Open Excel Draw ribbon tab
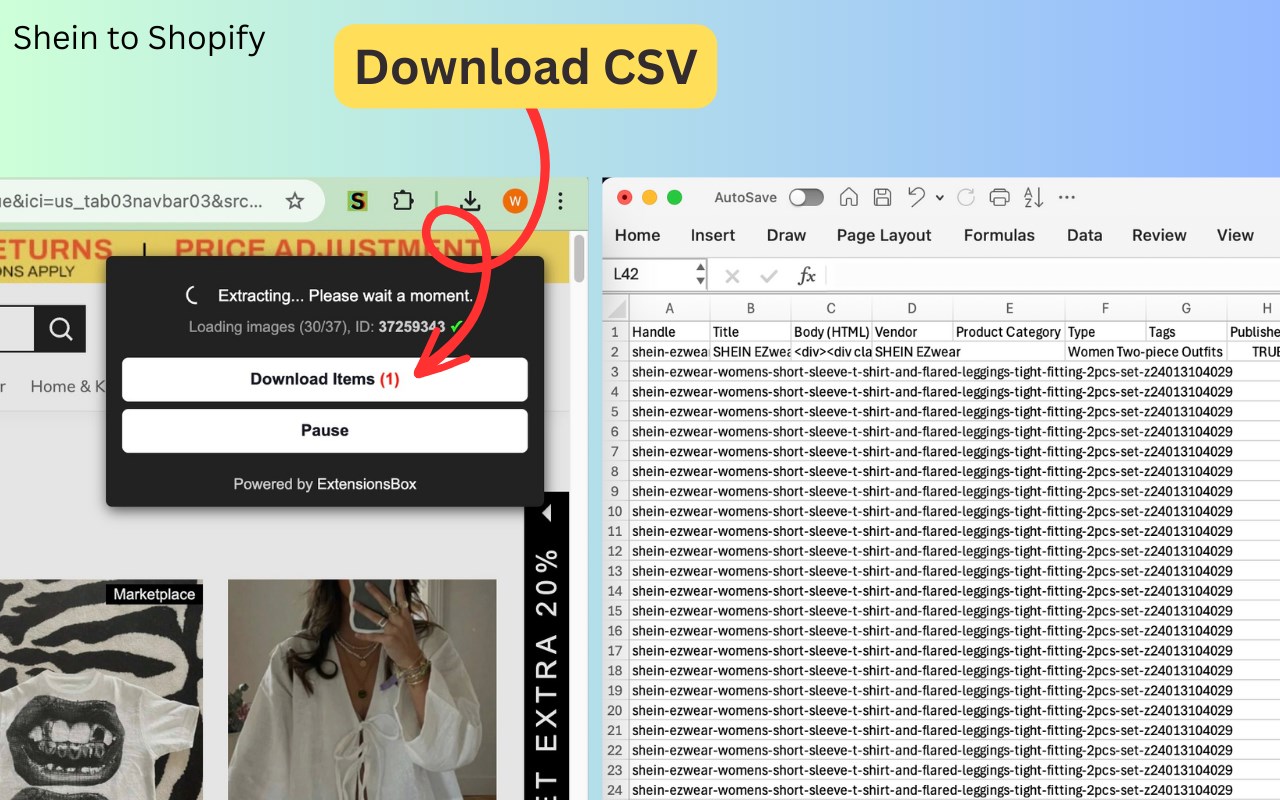 pyautogui.click(x=786, y=235)
